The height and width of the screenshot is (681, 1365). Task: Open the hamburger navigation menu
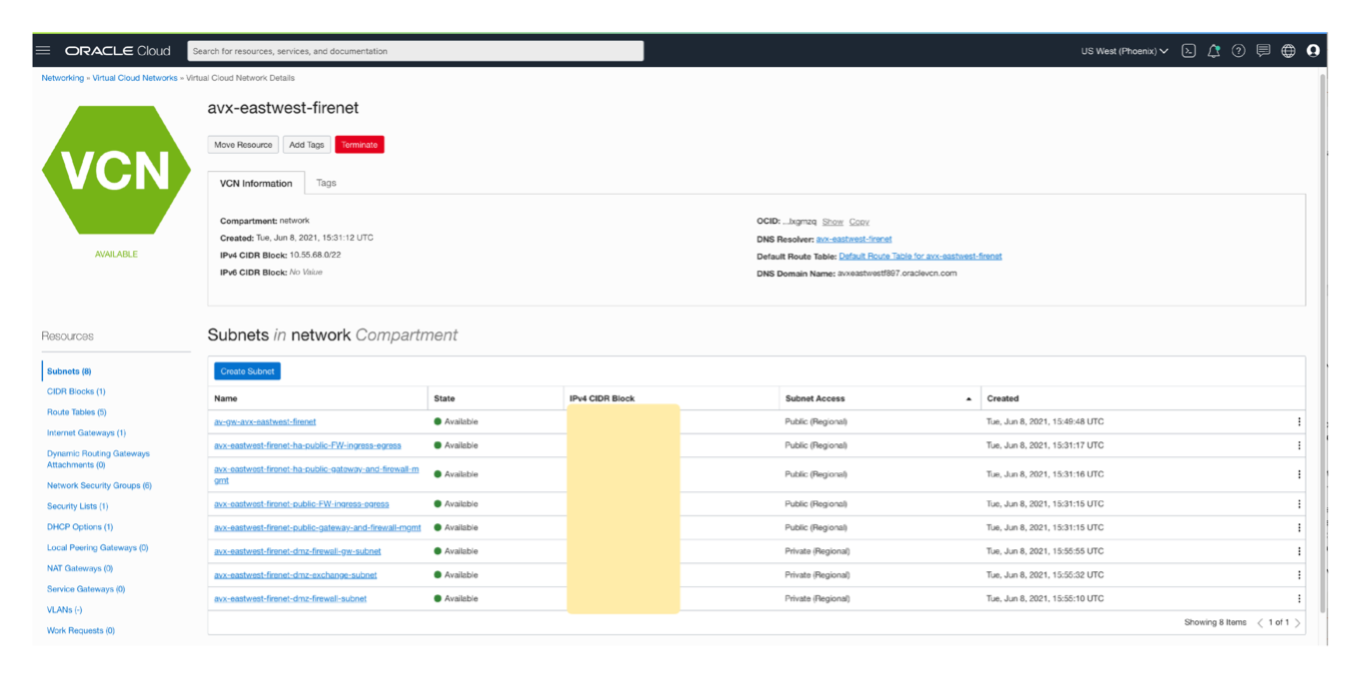tap(43, 51)
